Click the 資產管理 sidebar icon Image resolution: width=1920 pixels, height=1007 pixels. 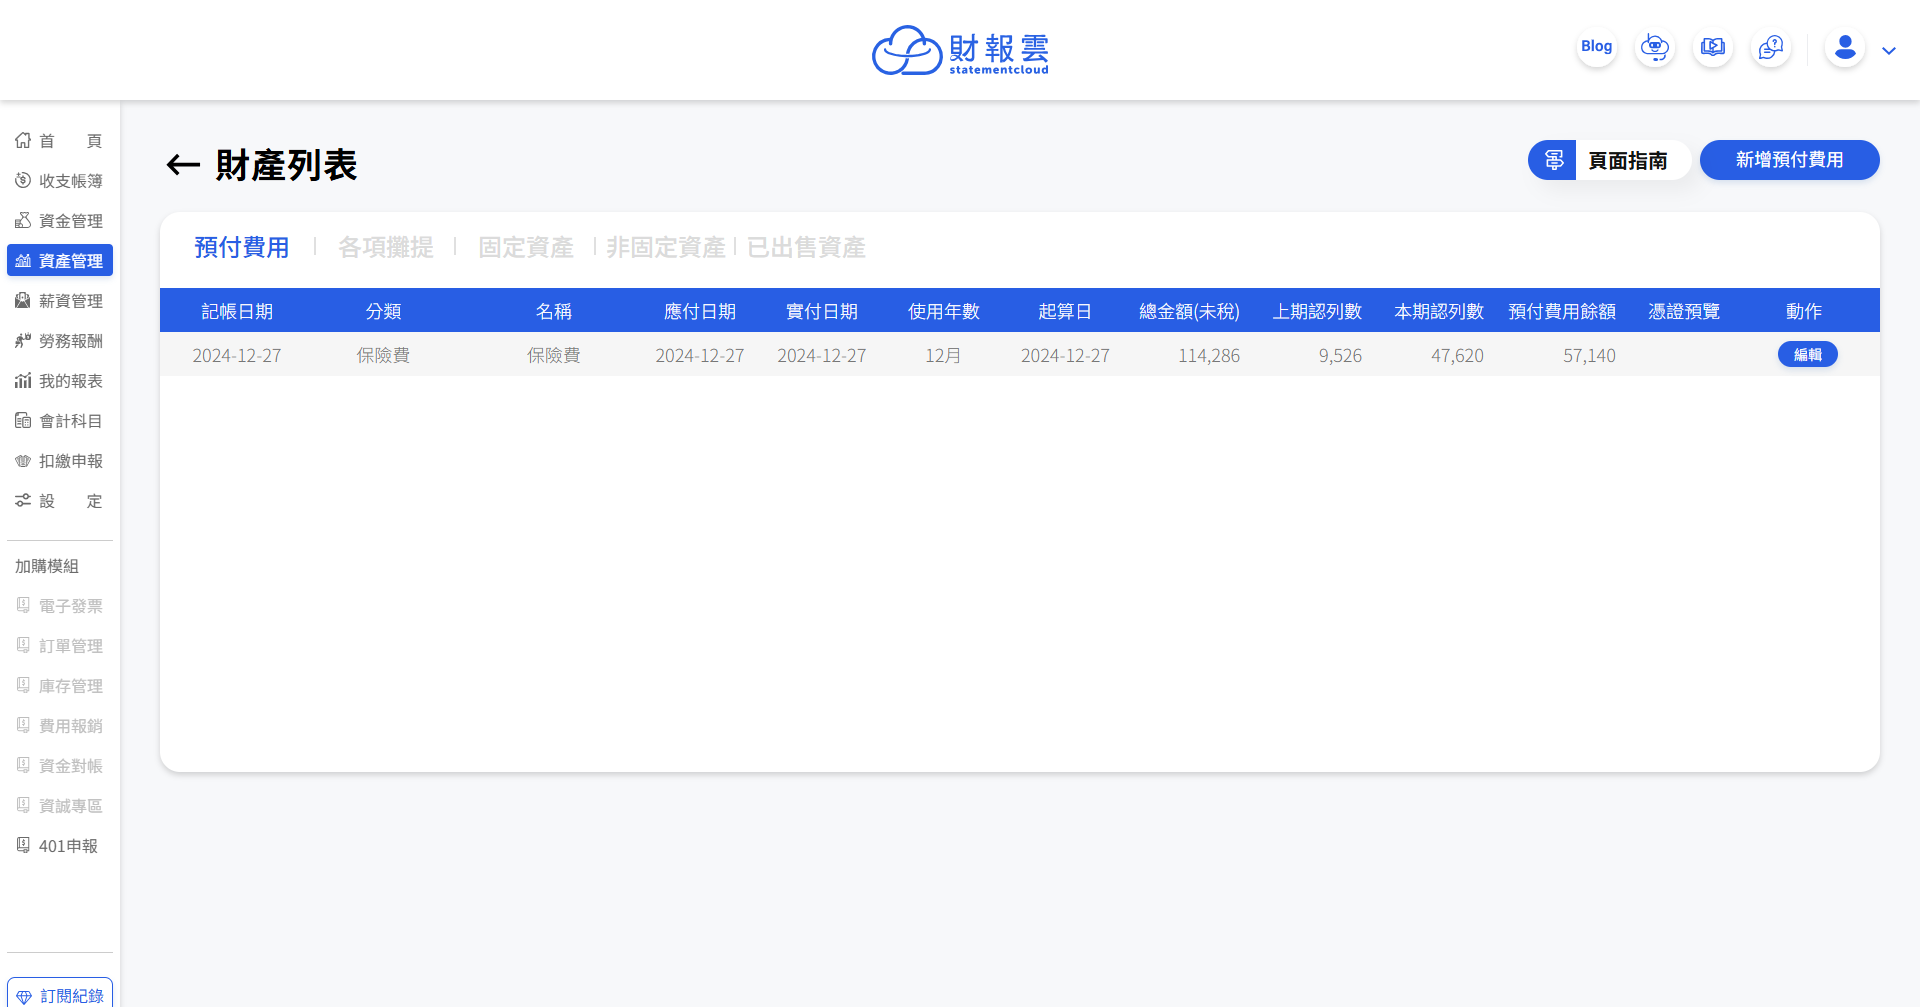[23, 260]
